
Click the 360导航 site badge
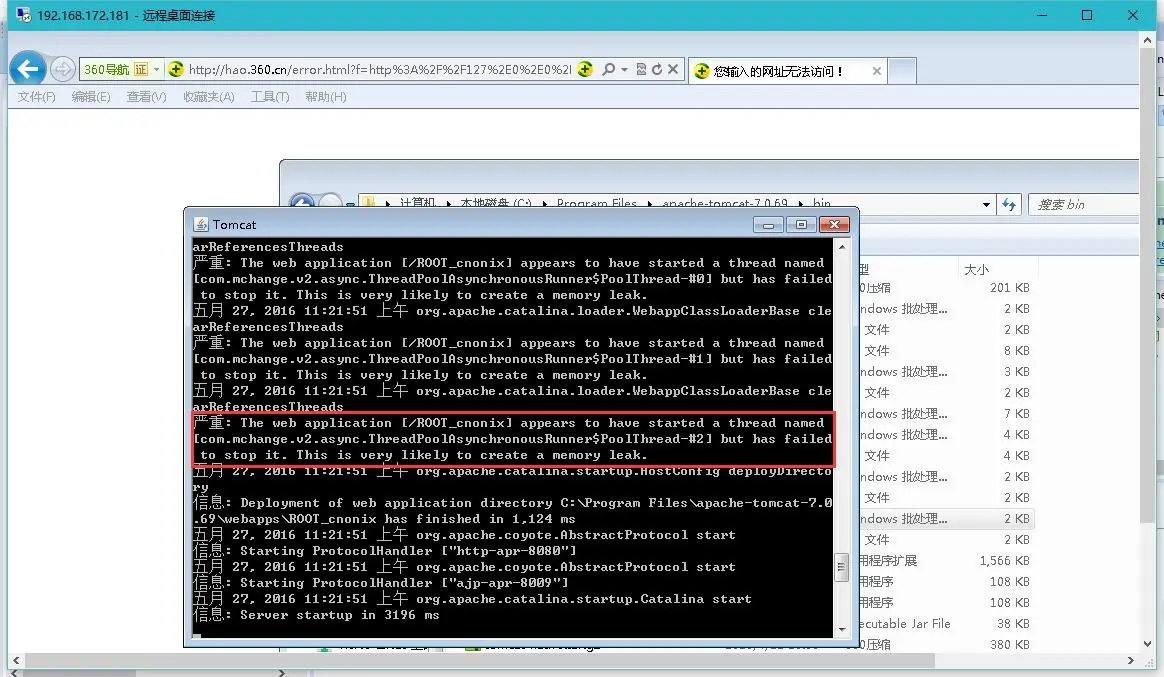click(106, 70)
